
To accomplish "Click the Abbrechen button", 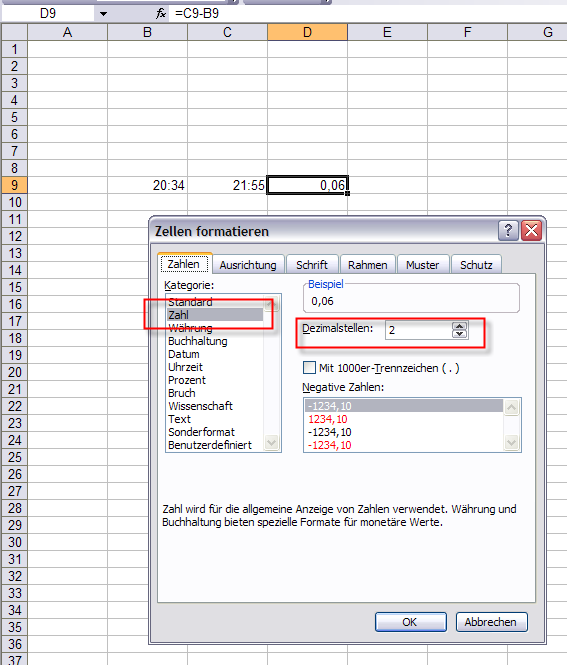I will 491,622.
